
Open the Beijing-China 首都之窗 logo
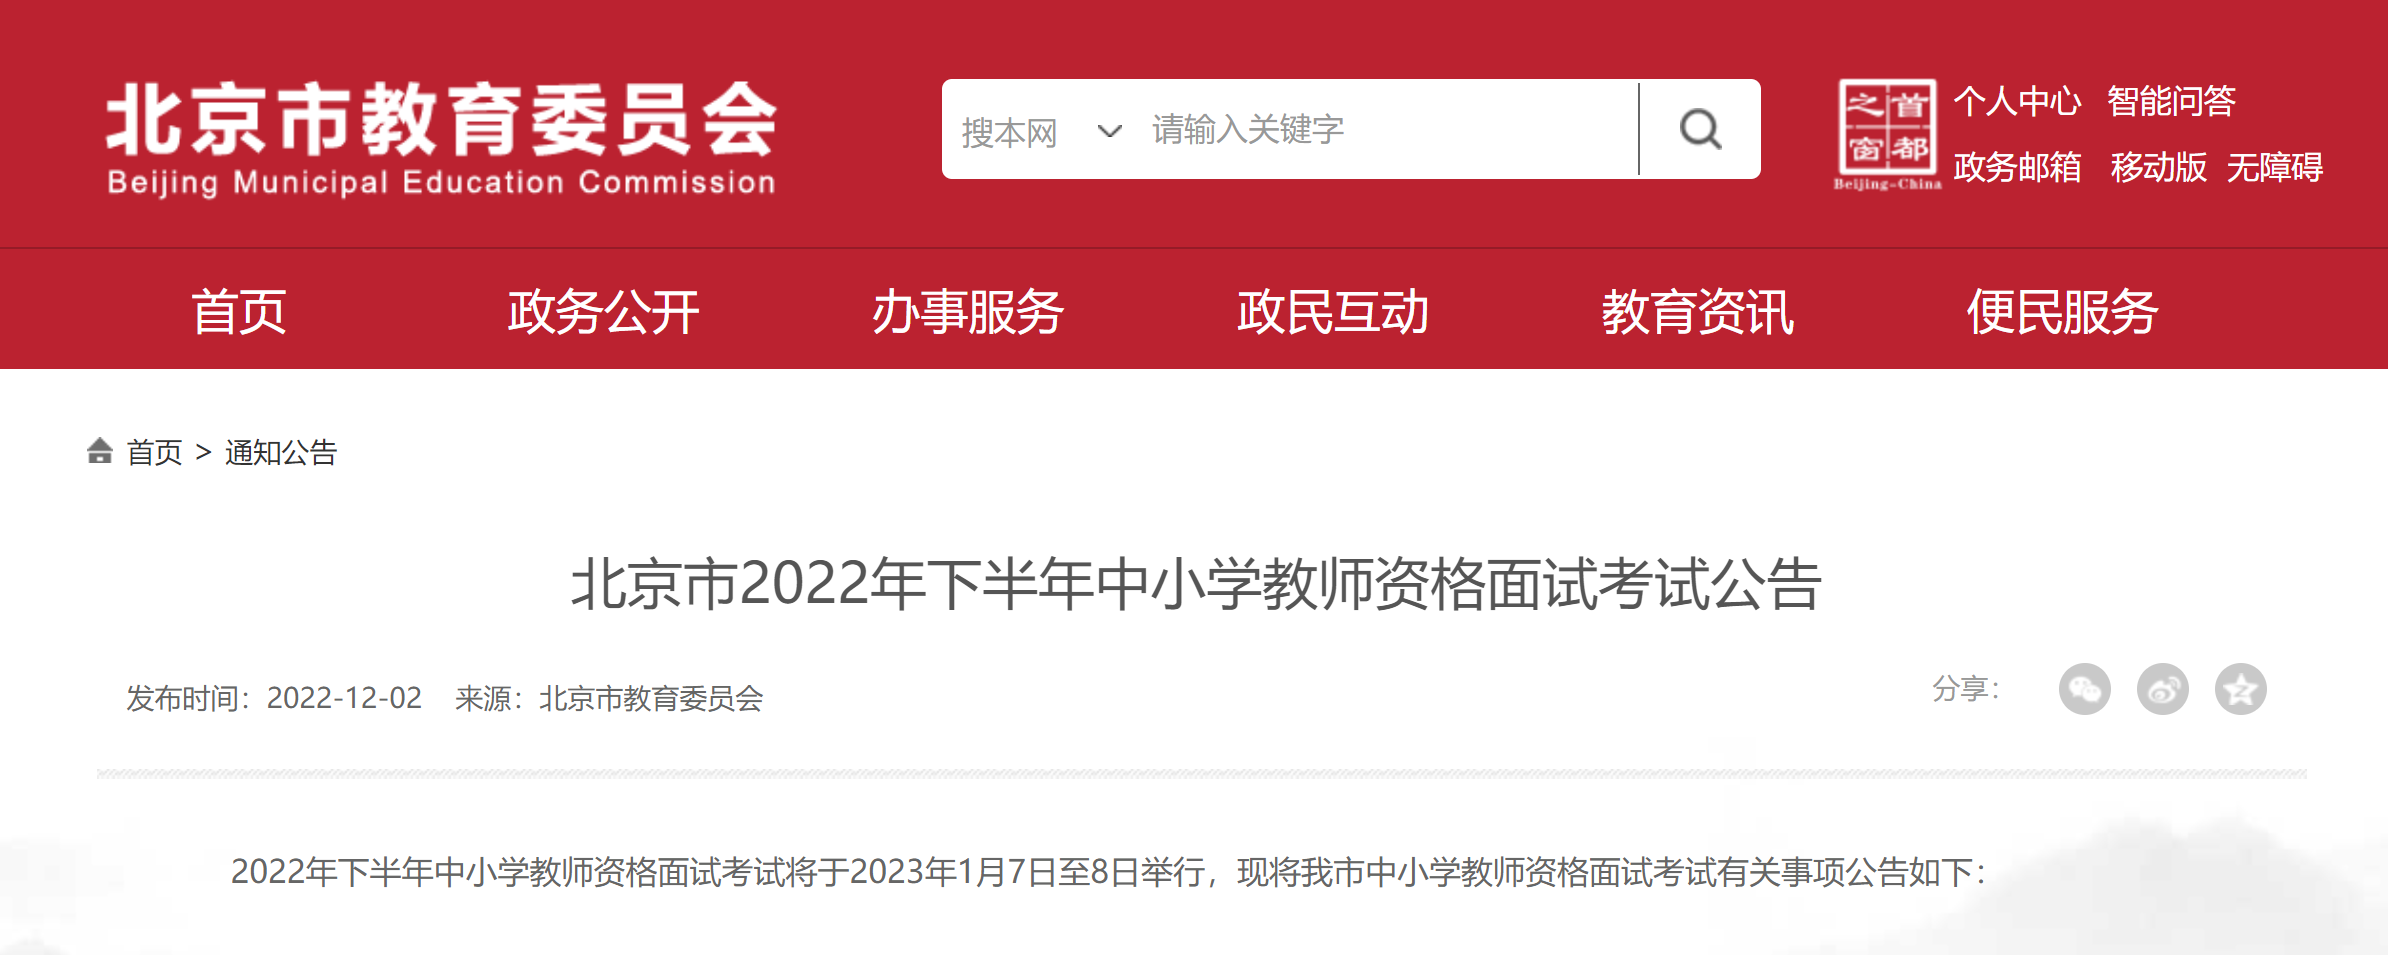click(x=1887, y=135)
